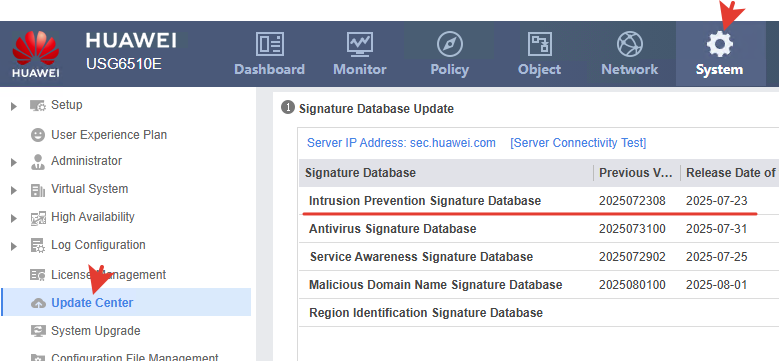Open User Experience Plan smiley icon

[38, 135]
